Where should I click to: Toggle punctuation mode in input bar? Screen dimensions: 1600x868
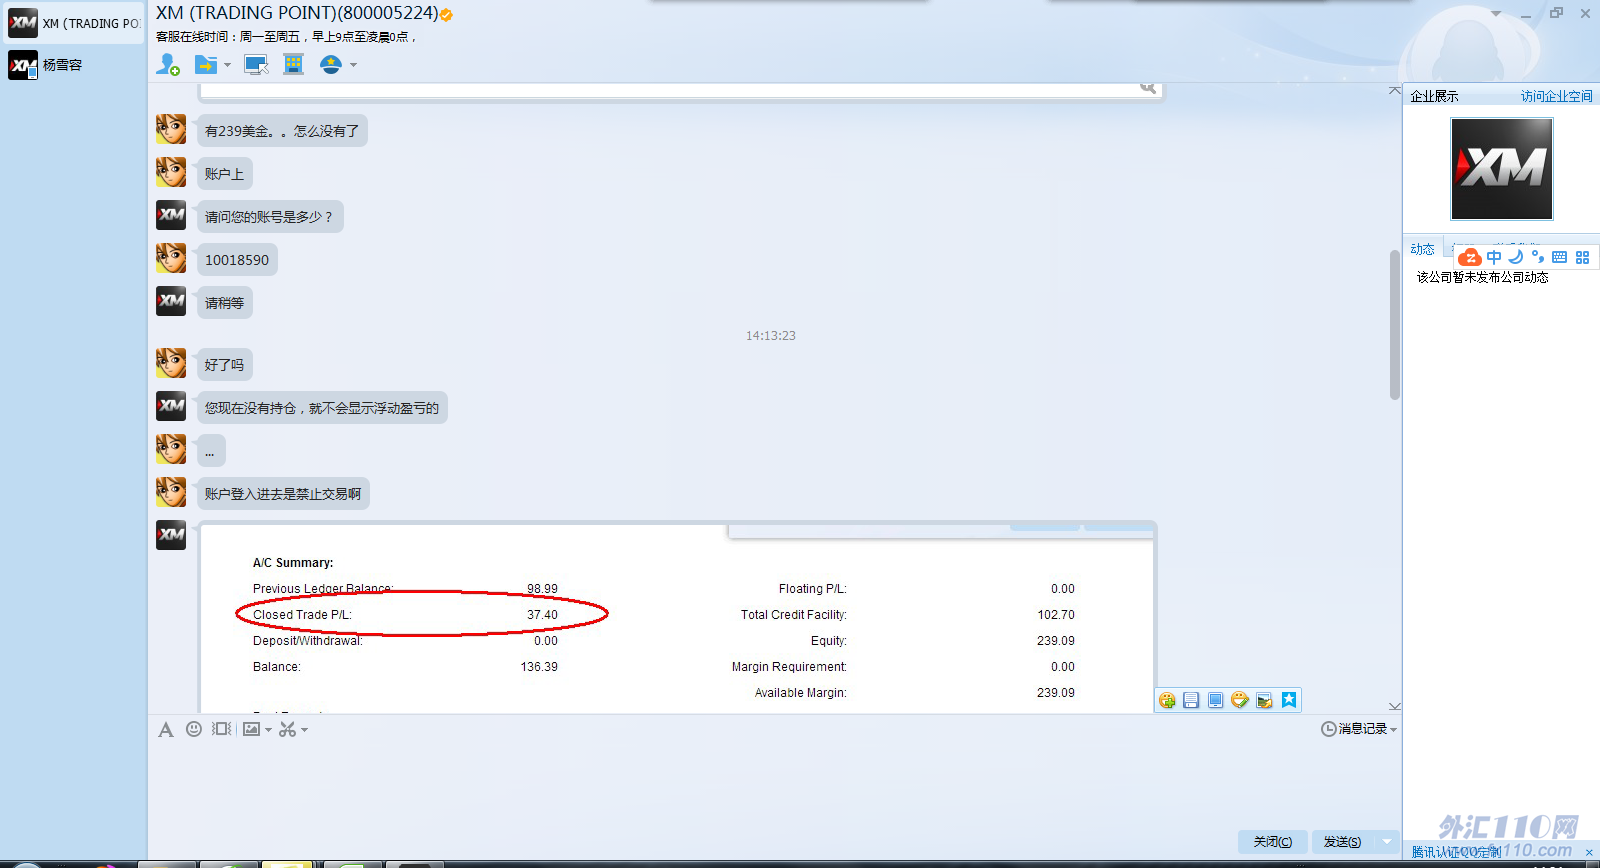[1538, 257]
